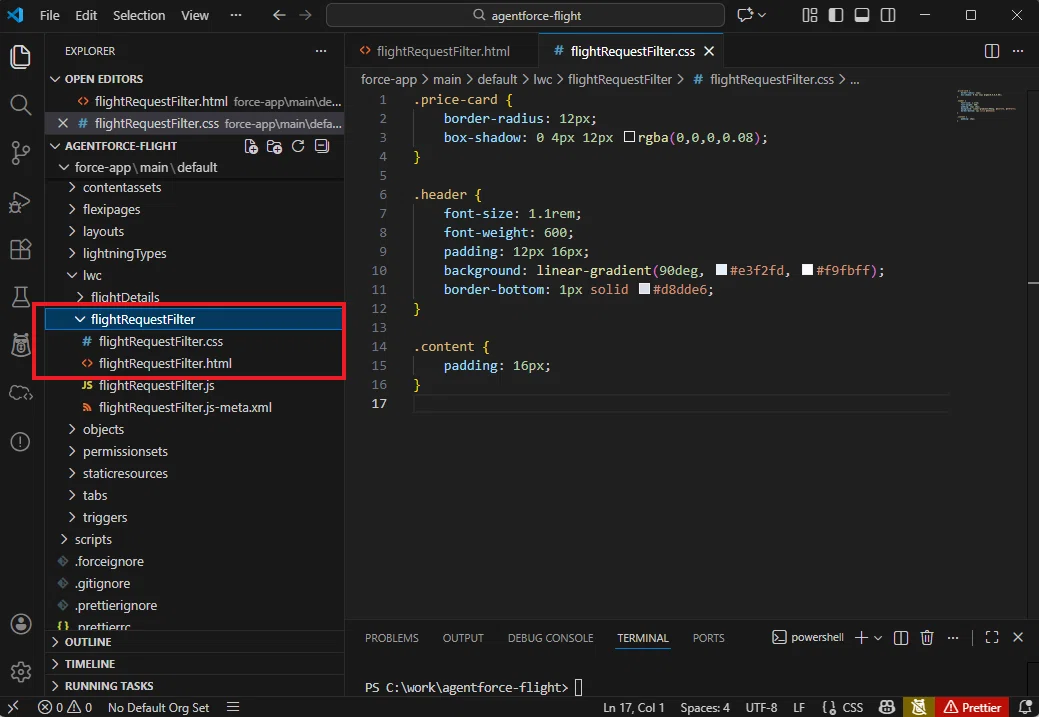This screenshot has width=1039, height=717.
Task: Kill terminal with trash icon
Action: (927, 637)
